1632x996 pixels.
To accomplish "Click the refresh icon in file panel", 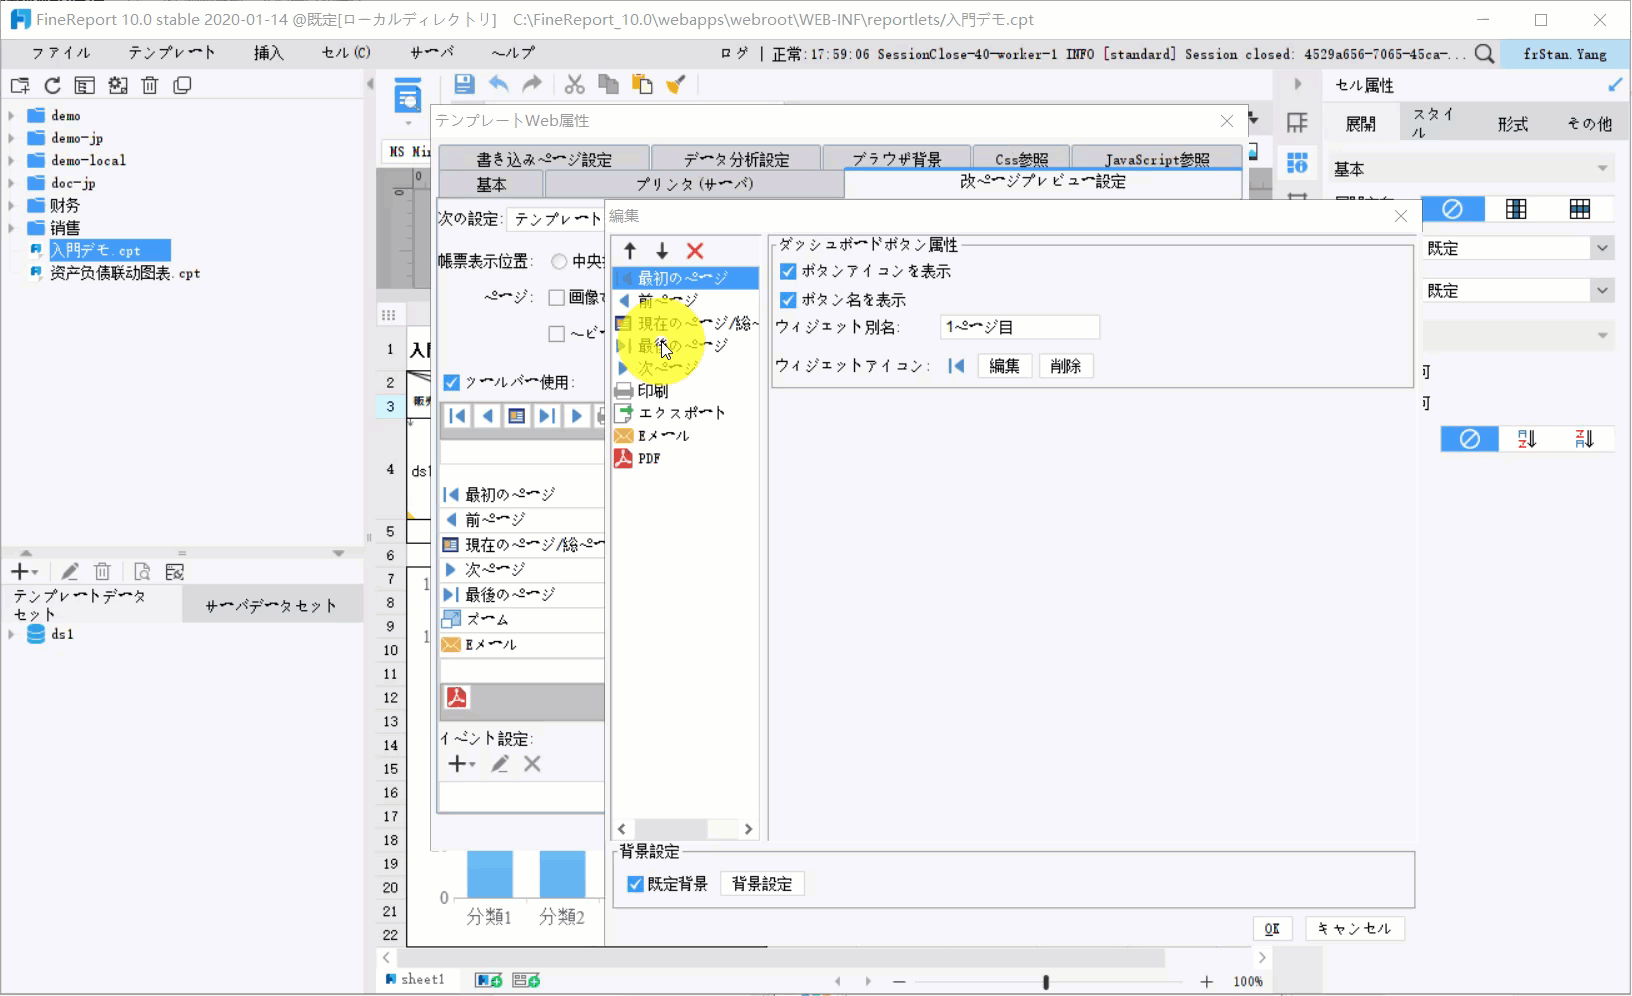I will click(x=52, y=86).
